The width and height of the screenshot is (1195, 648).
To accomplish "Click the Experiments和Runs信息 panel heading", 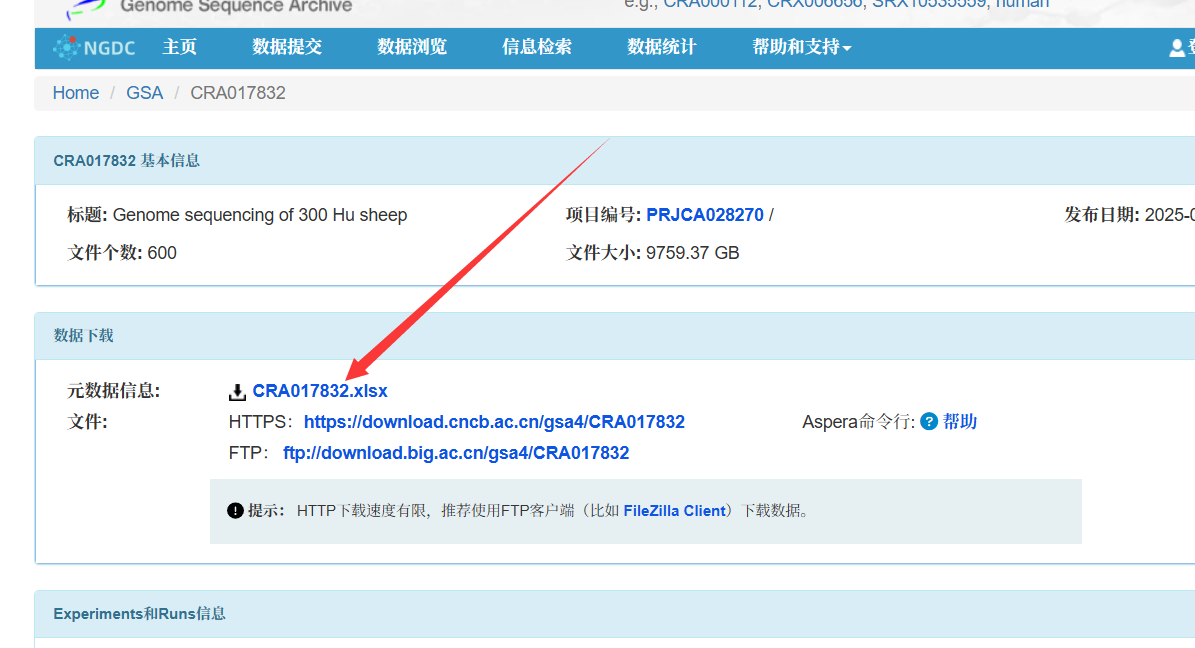I will pyautogui.click(x=139, y=614).
